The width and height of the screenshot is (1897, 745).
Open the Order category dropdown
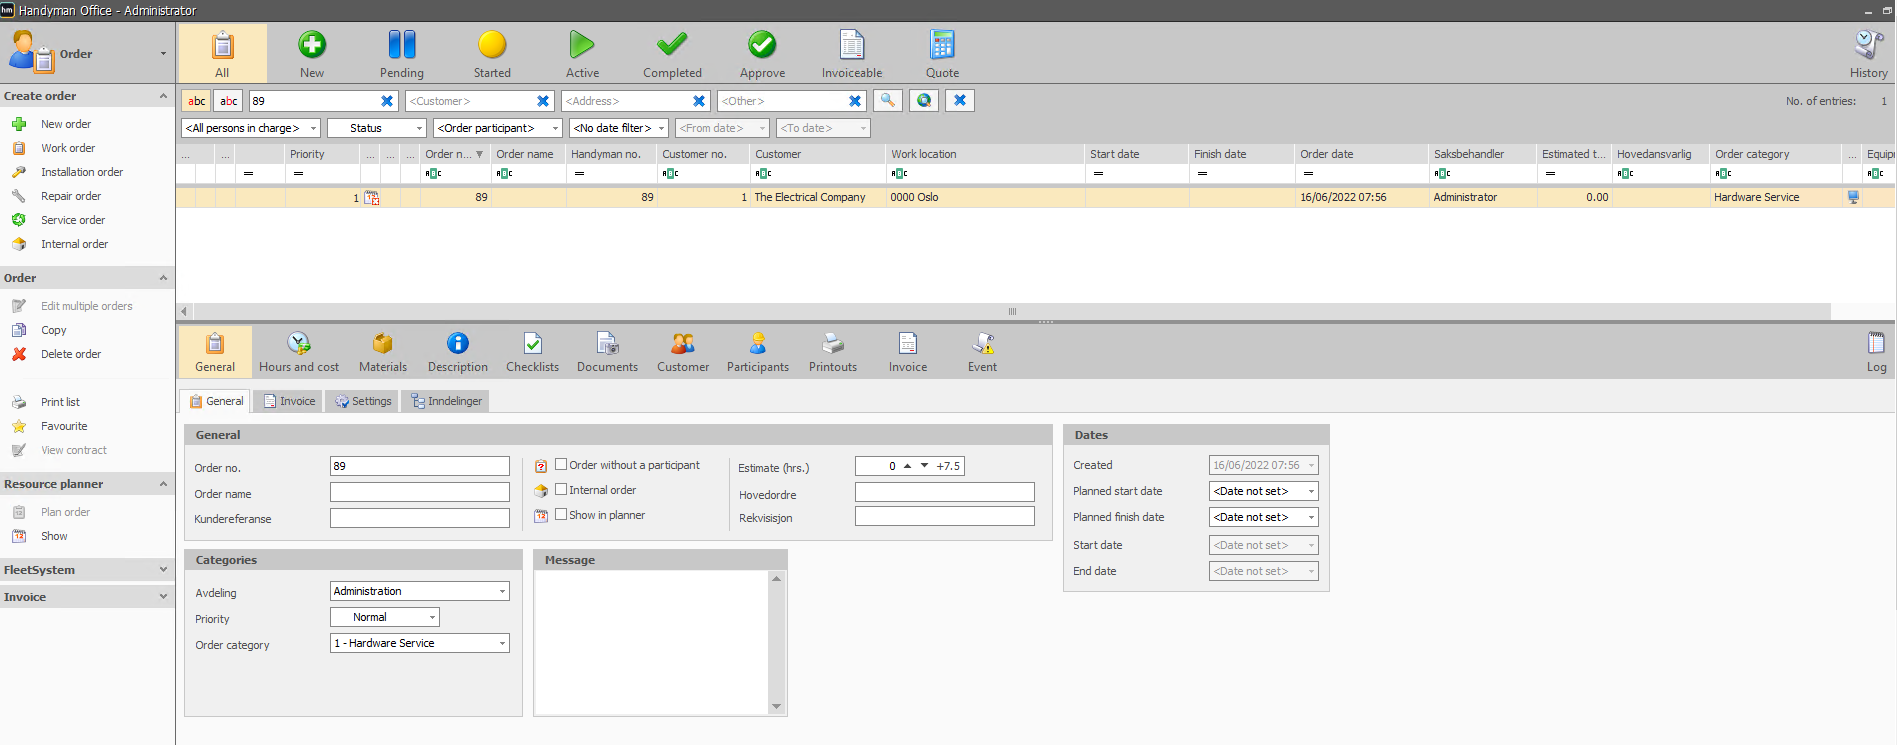point(420,643)
